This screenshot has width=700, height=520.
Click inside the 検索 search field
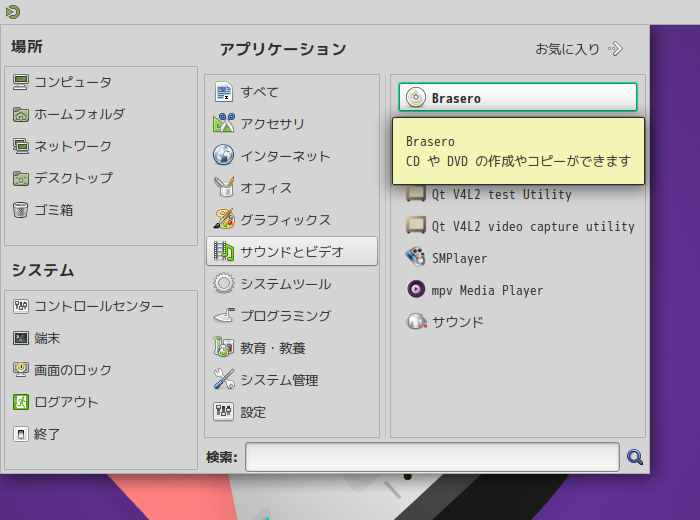point(432,457)
